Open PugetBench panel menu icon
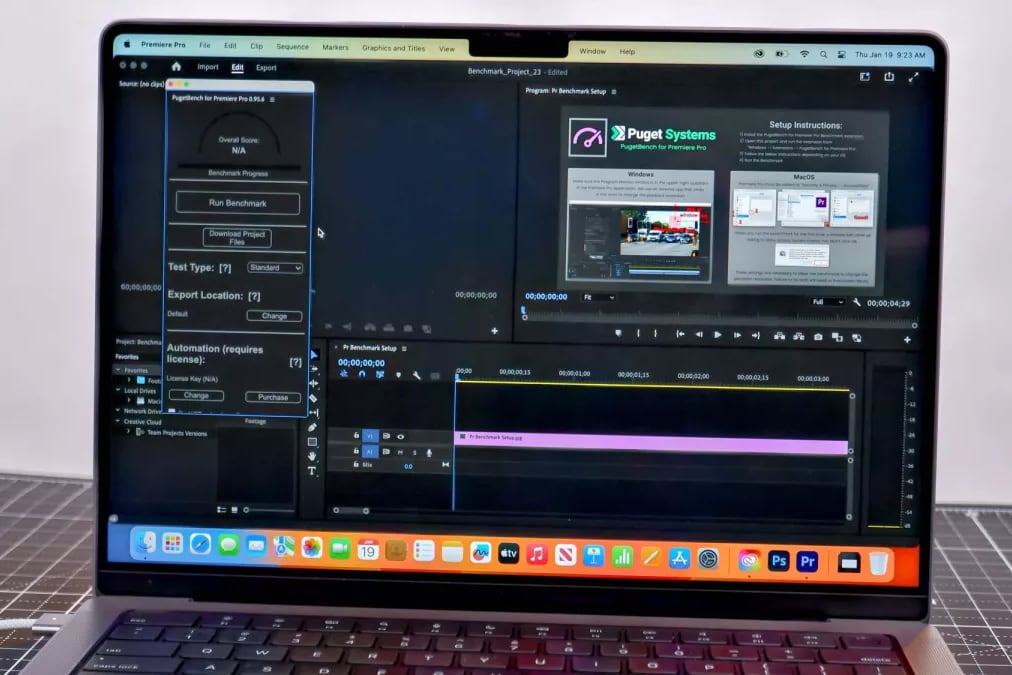 tap(272, 99)
